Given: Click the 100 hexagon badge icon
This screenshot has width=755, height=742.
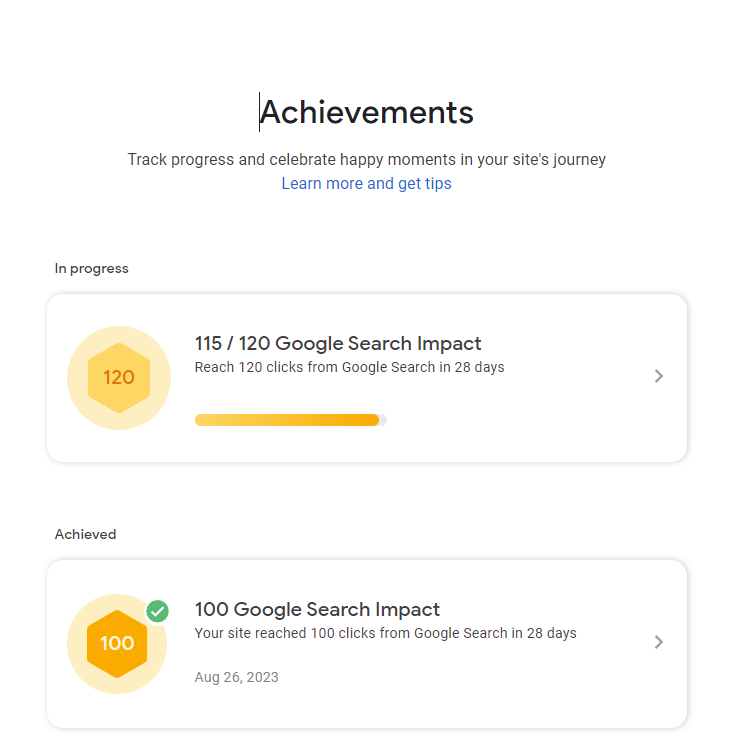Looking at the screenshot, I should [x=117, y=644].
